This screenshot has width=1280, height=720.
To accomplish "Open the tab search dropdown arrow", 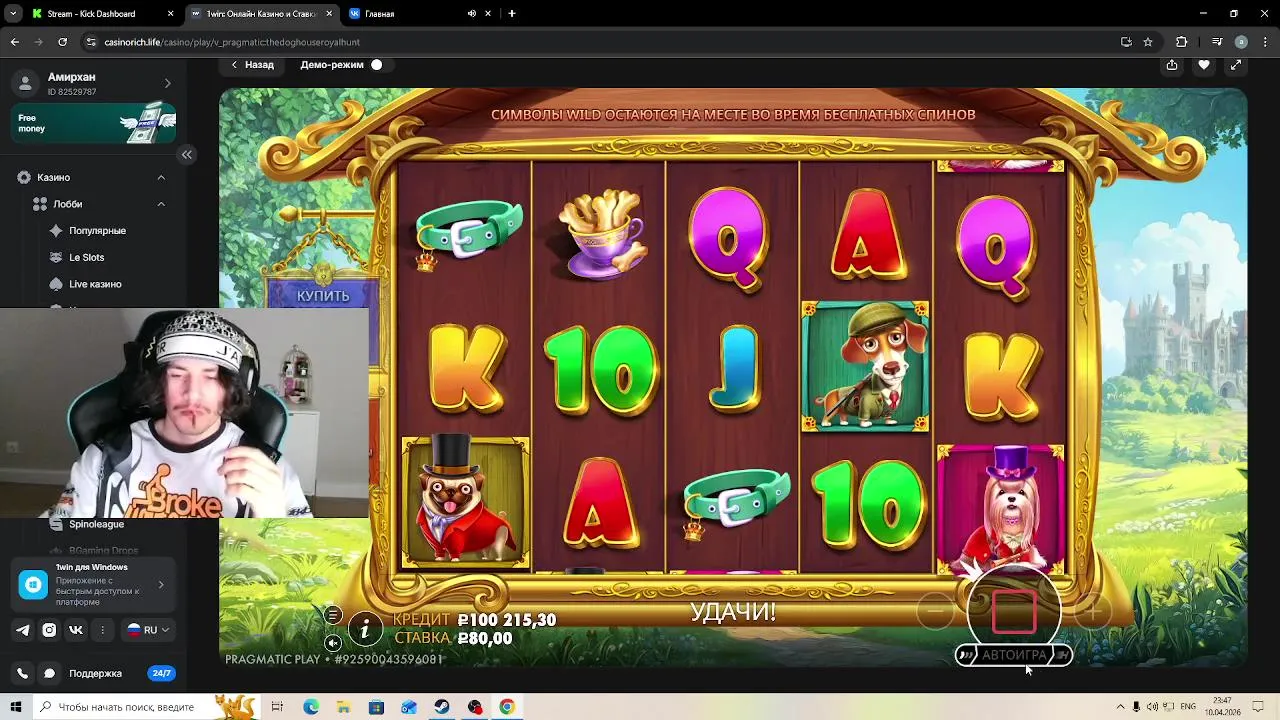I will click(x=13, y=14).
